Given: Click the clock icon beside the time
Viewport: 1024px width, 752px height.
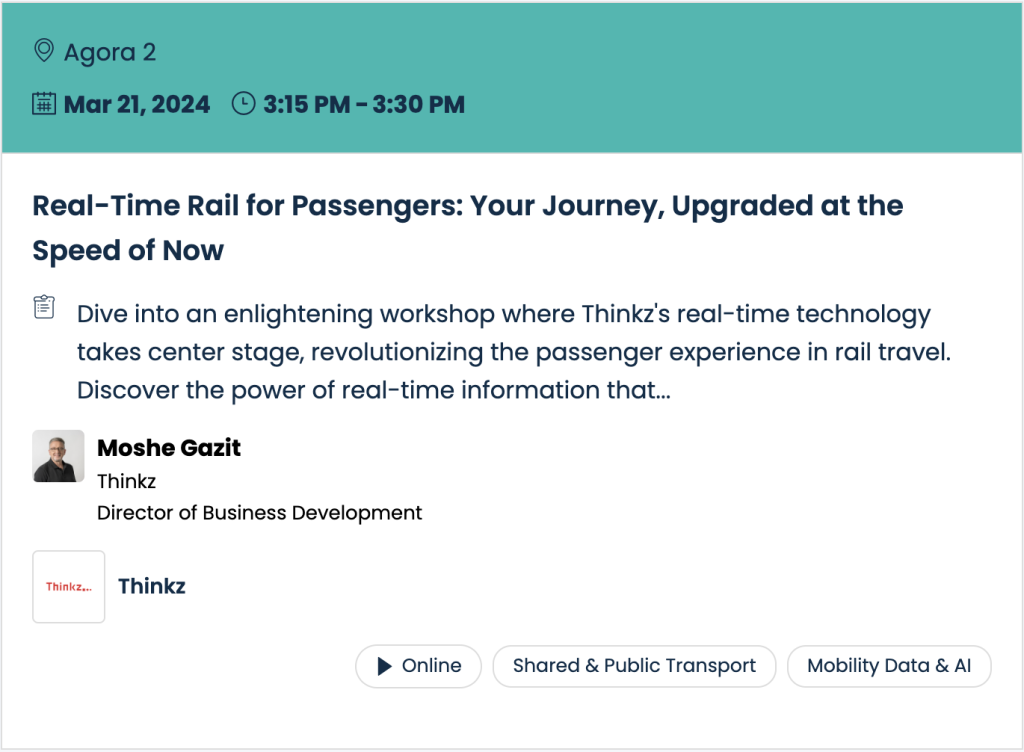Looking at the screenshot, I should [x=244, y=104].
